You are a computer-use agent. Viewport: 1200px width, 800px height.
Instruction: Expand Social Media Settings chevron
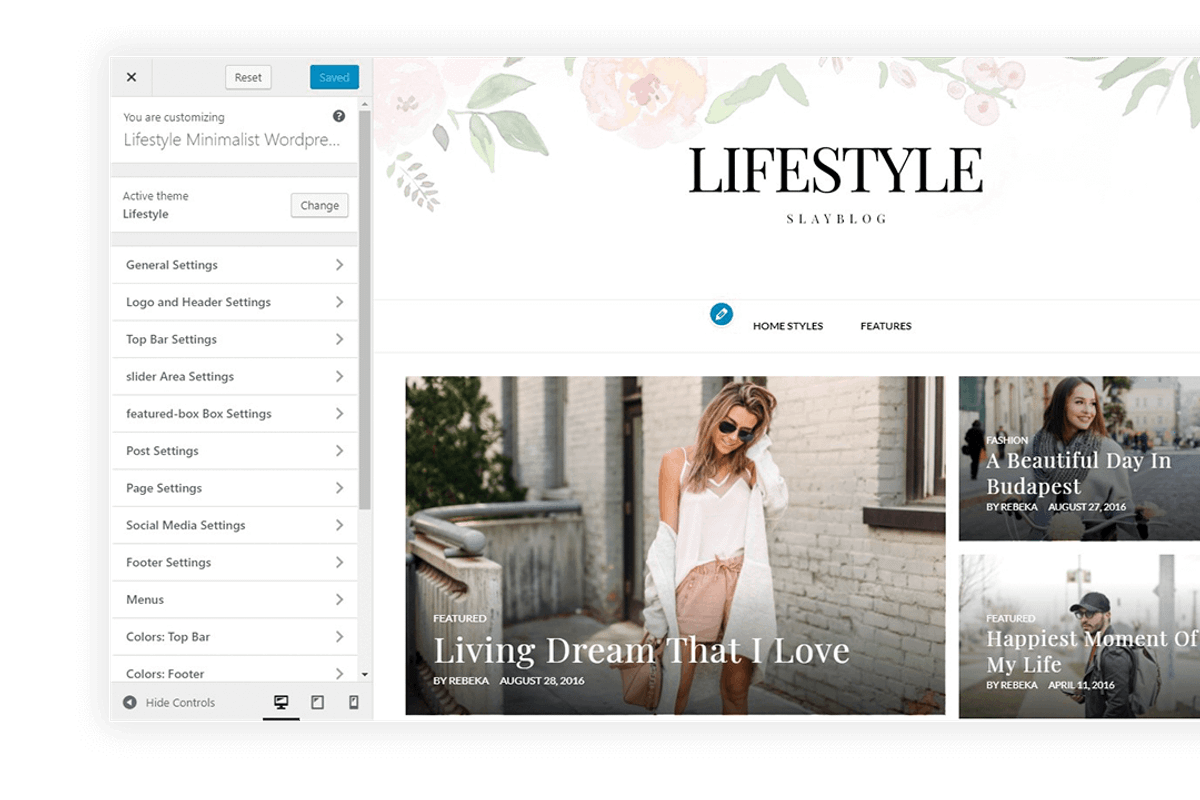click(x=339, y=525)
